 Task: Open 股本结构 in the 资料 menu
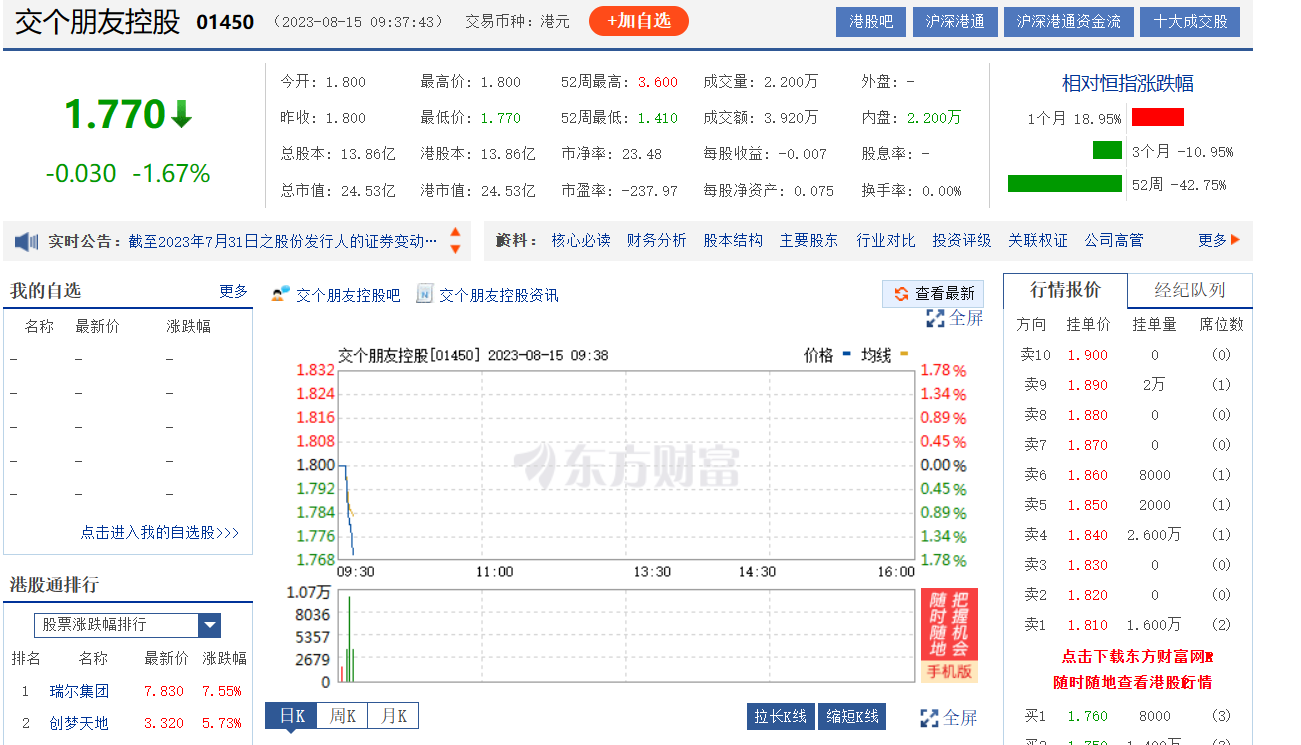(733, 240)
